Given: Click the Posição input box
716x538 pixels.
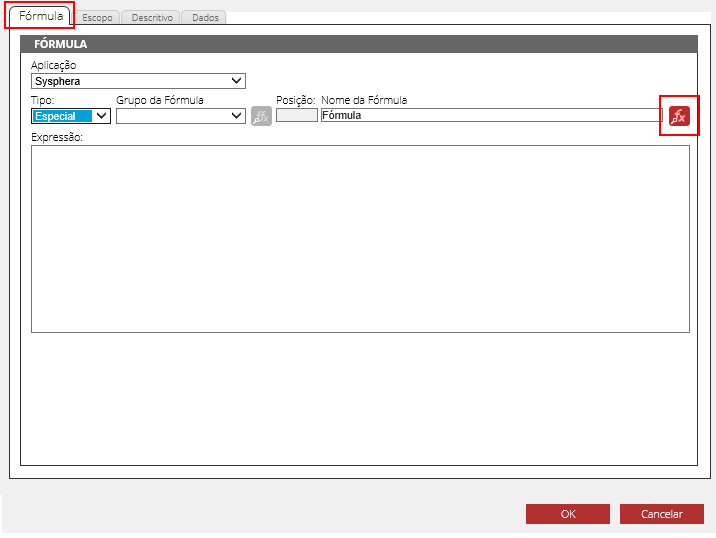Looking at the screenshot, I should [x=297, y=115].
